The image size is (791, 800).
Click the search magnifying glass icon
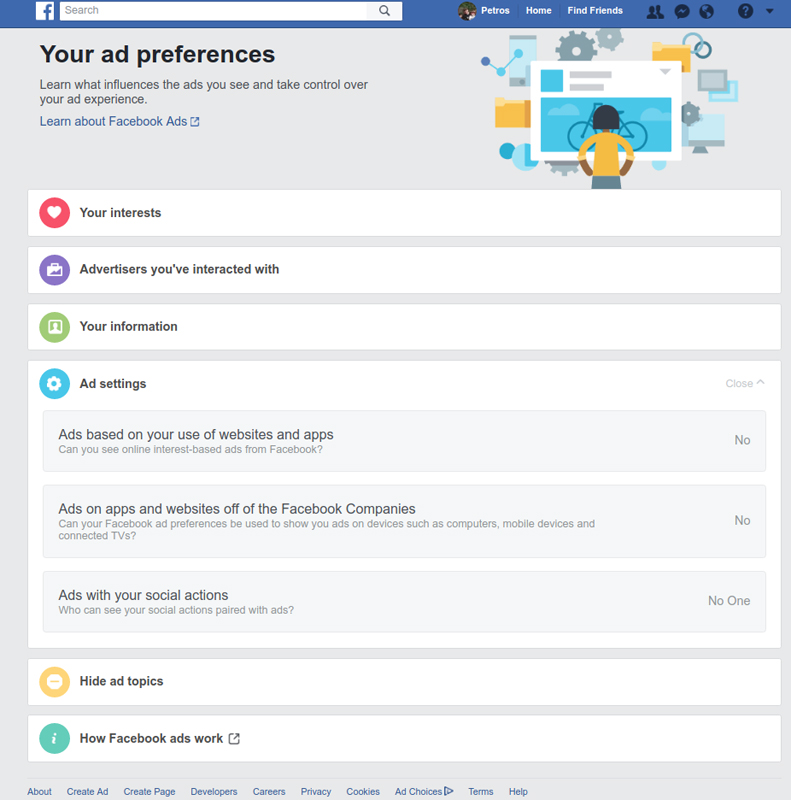pos(384,10)
